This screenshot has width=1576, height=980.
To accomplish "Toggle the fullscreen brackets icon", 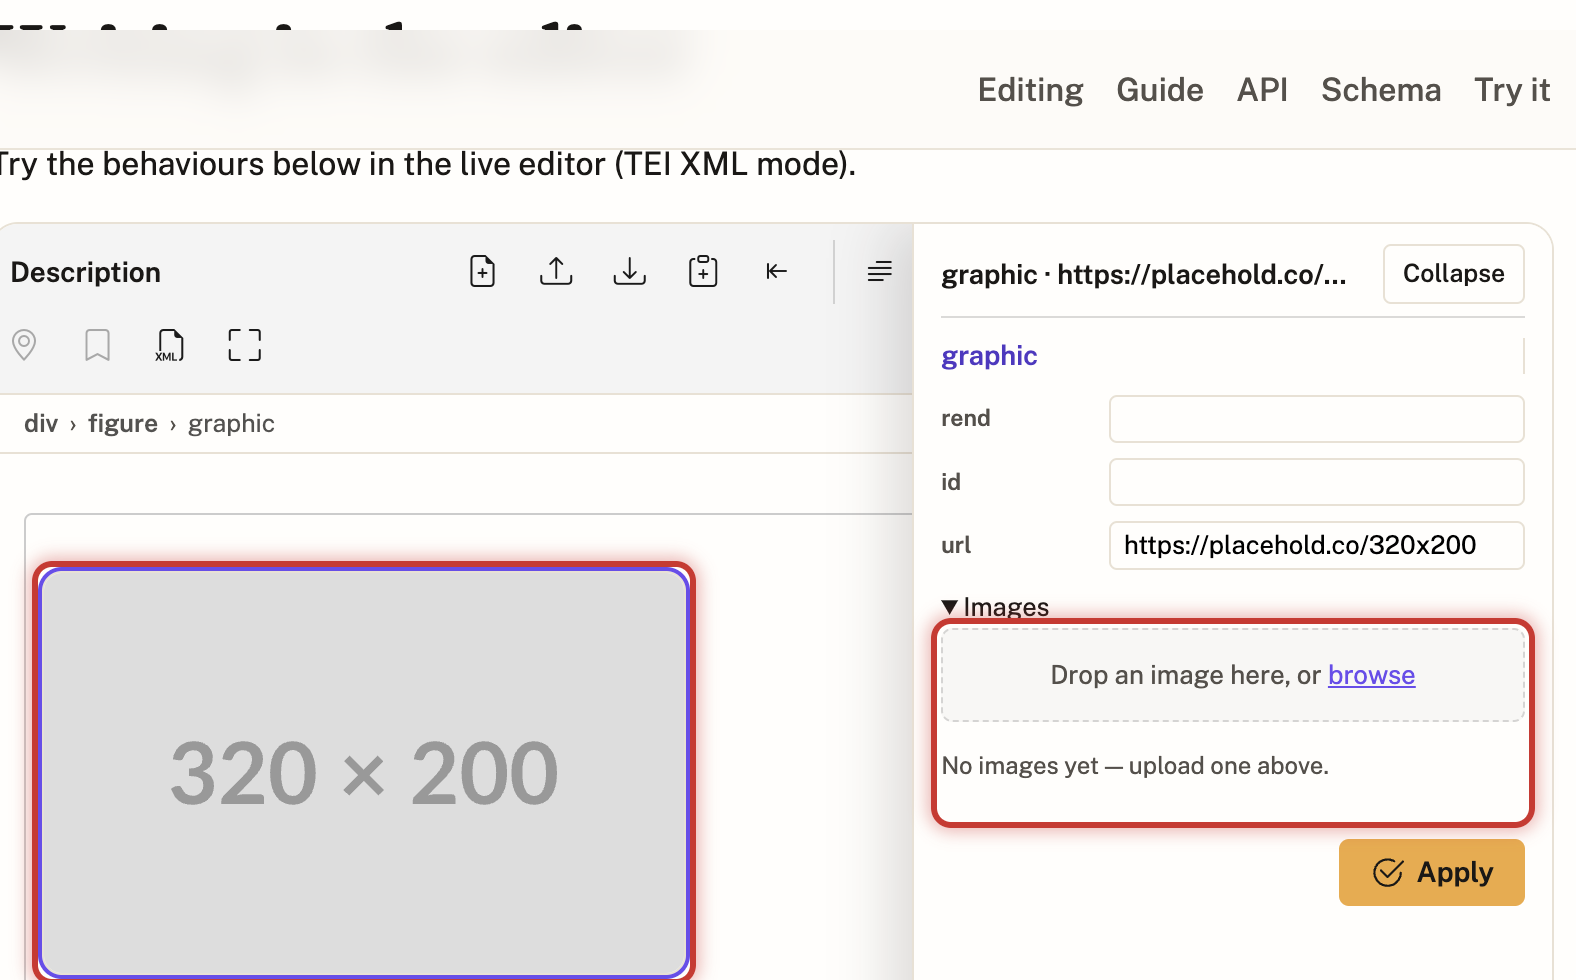I will point(244,345).
